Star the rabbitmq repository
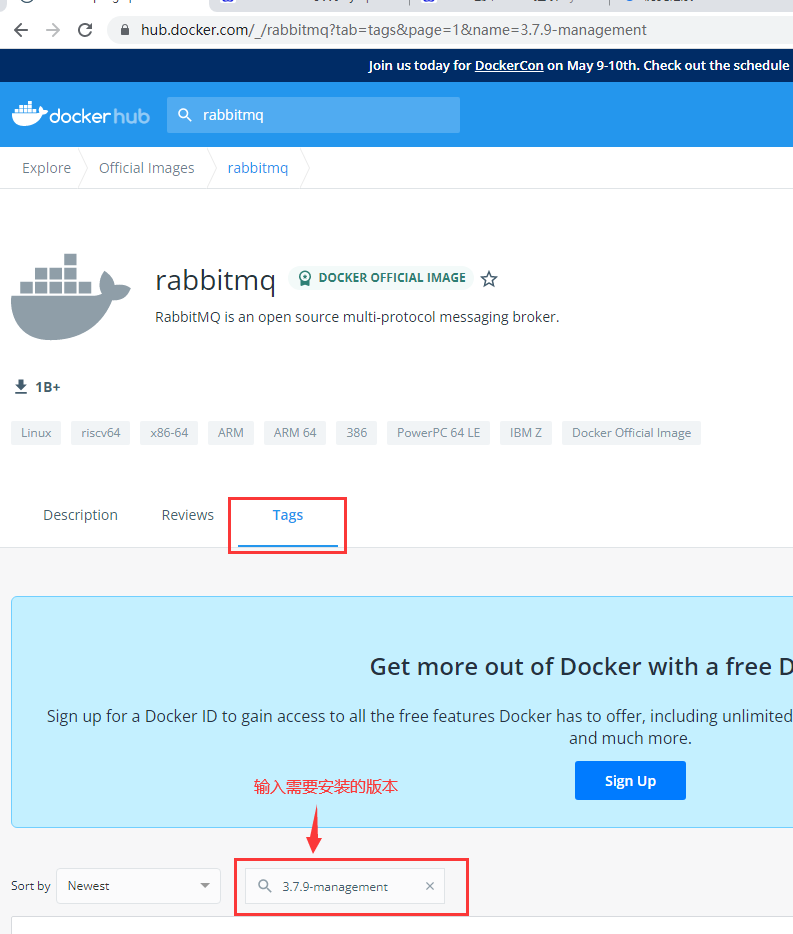Viewport: 793px width, 934px height. tap(489, 279)
